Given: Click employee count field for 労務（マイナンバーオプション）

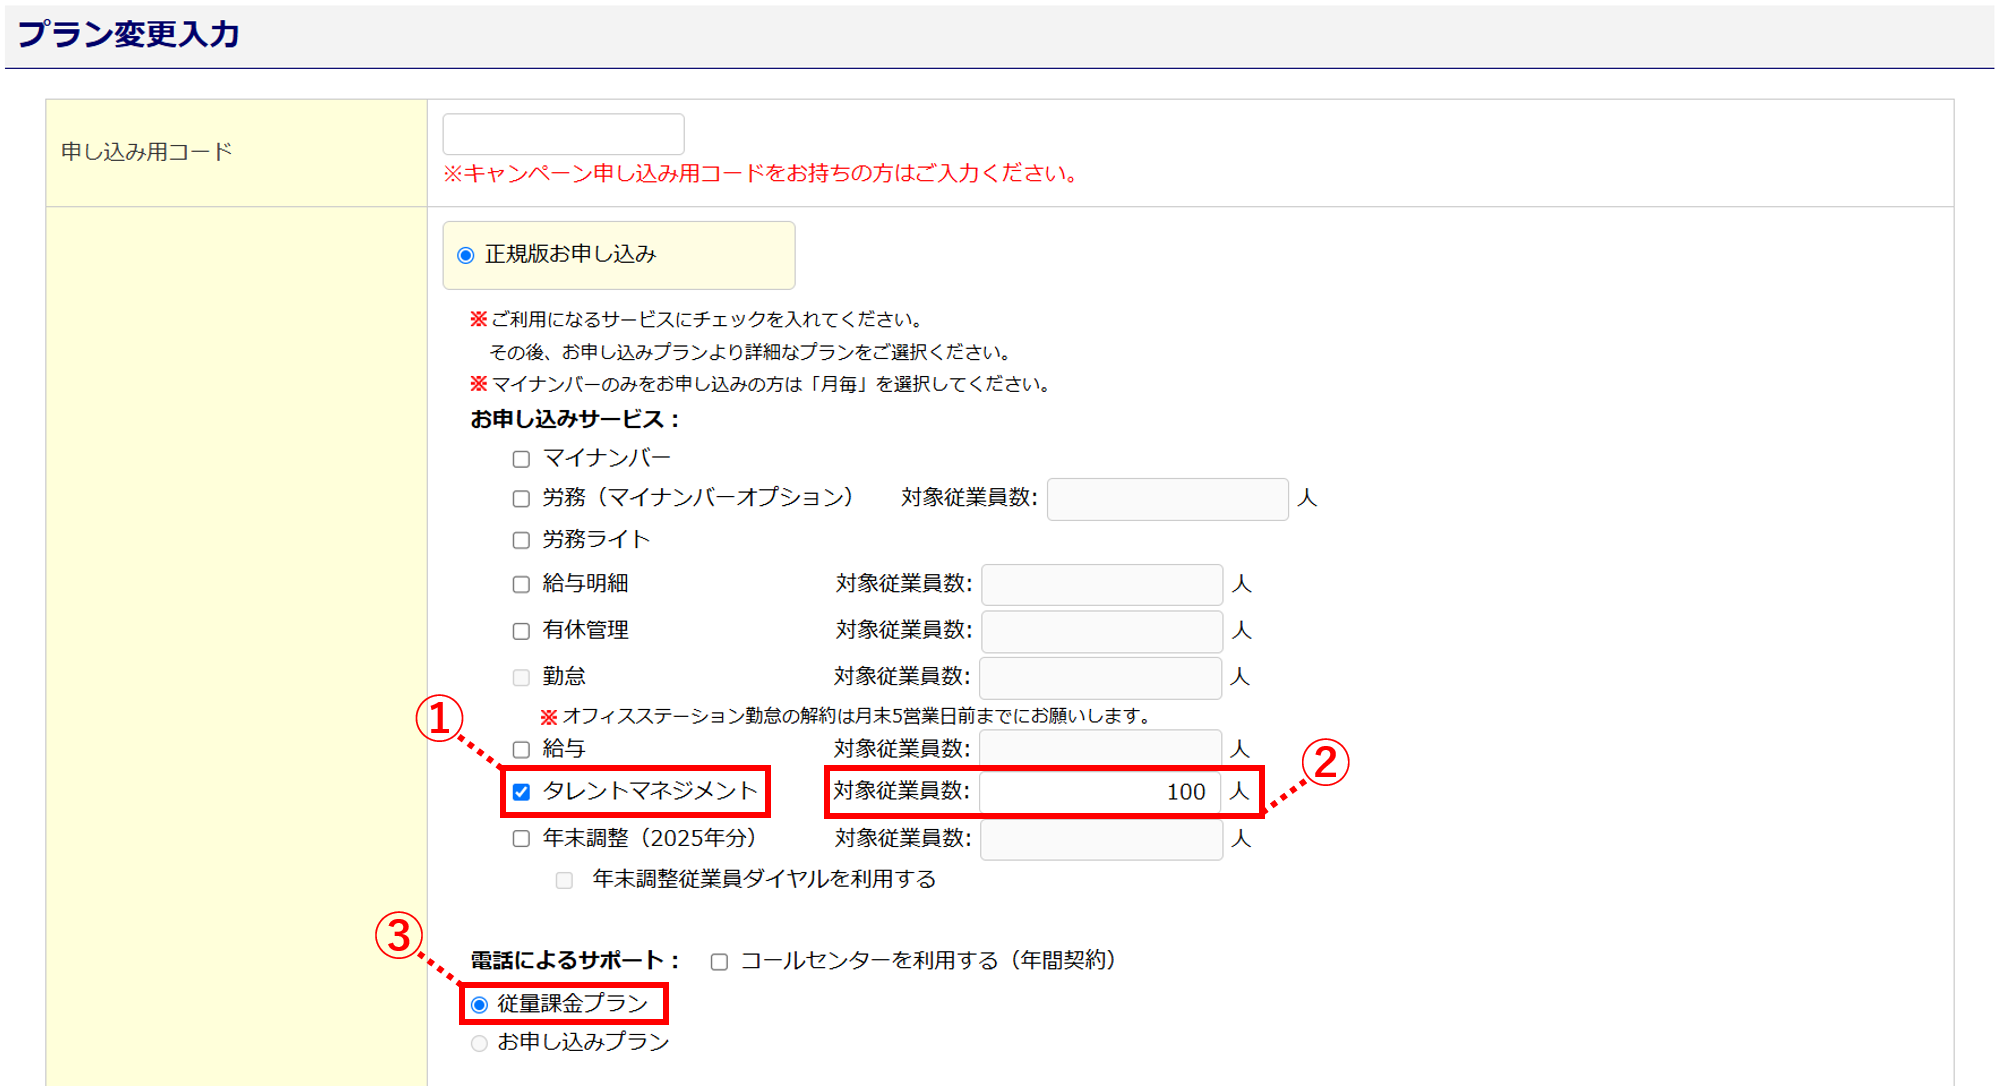Looking at the screenshot, I should (x=1167, y=499).
